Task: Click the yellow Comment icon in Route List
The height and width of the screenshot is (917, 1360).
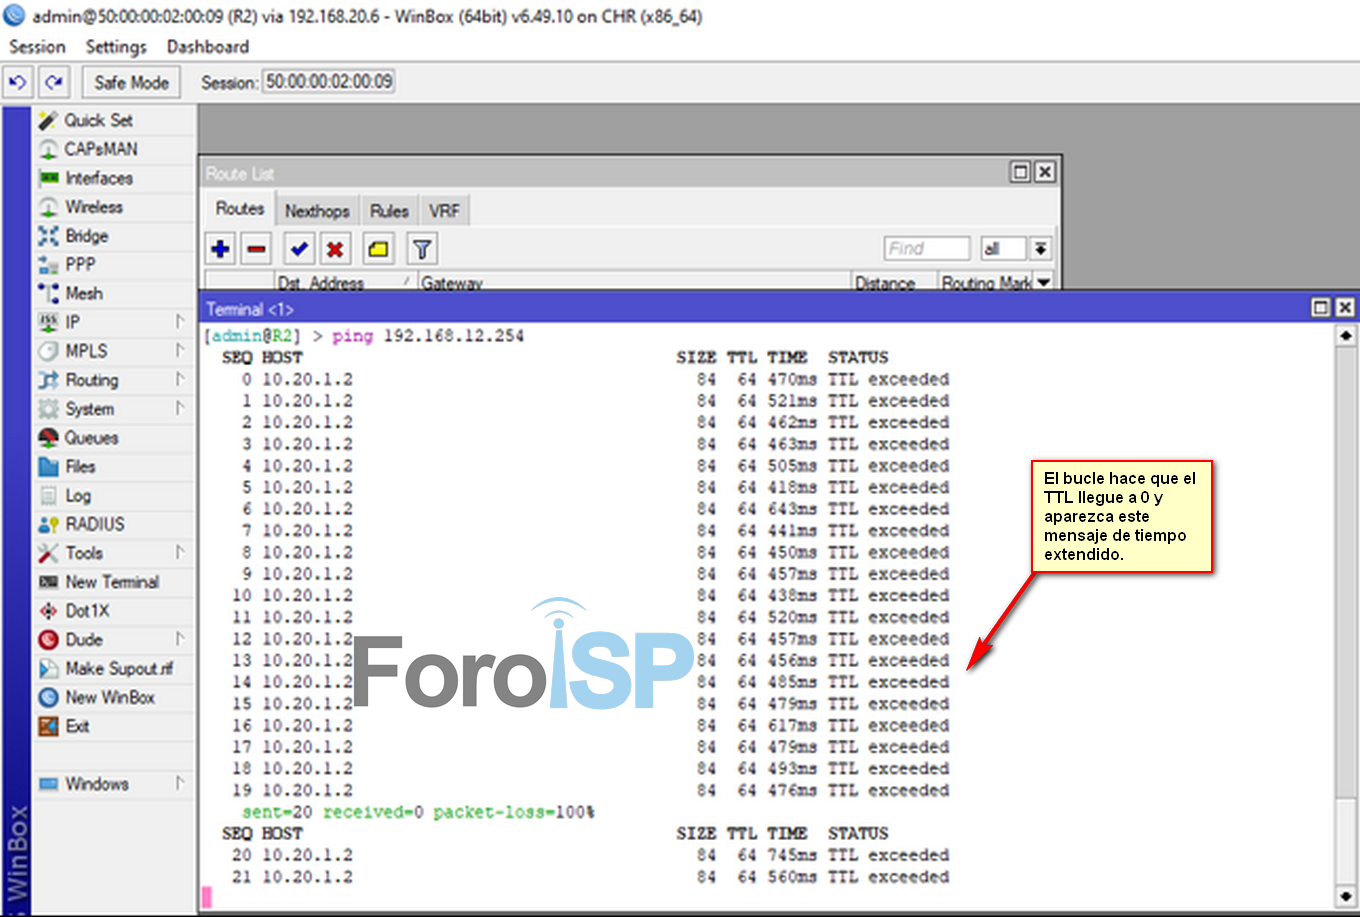Action: tap(378, 249)
